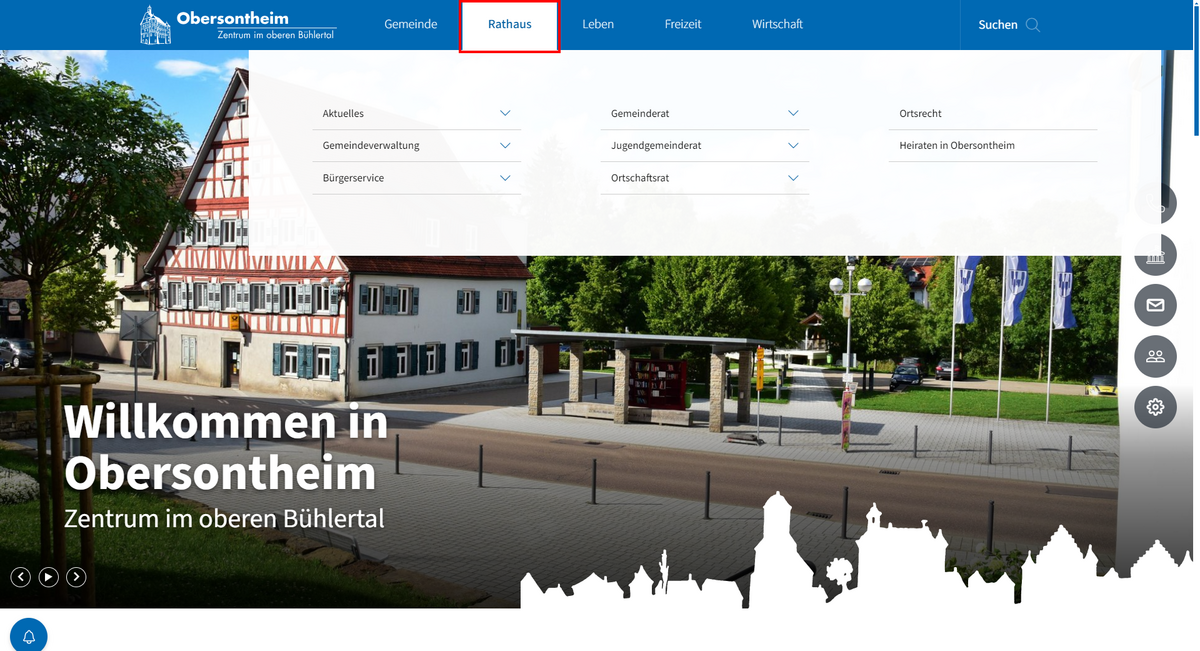Open the Gemeinde main menu

pyautogui.click(x=411, y=25)
